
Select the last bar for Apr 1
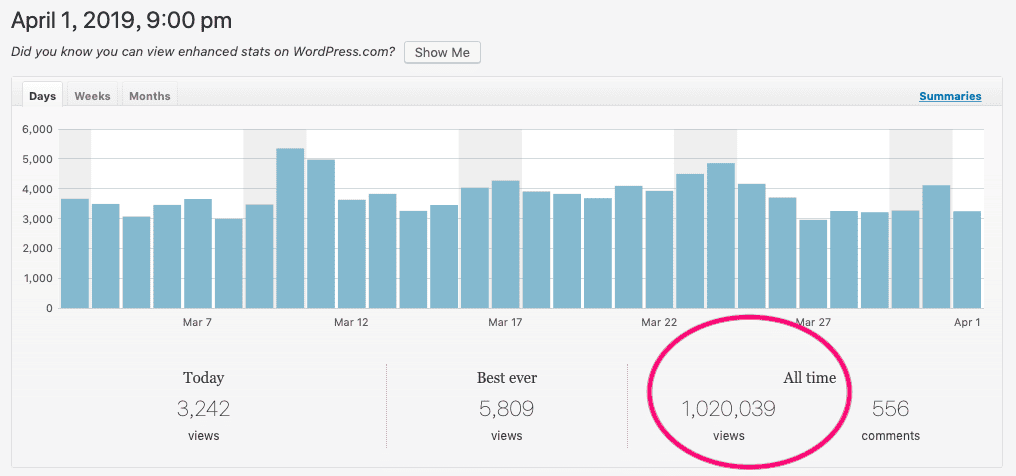967,260
